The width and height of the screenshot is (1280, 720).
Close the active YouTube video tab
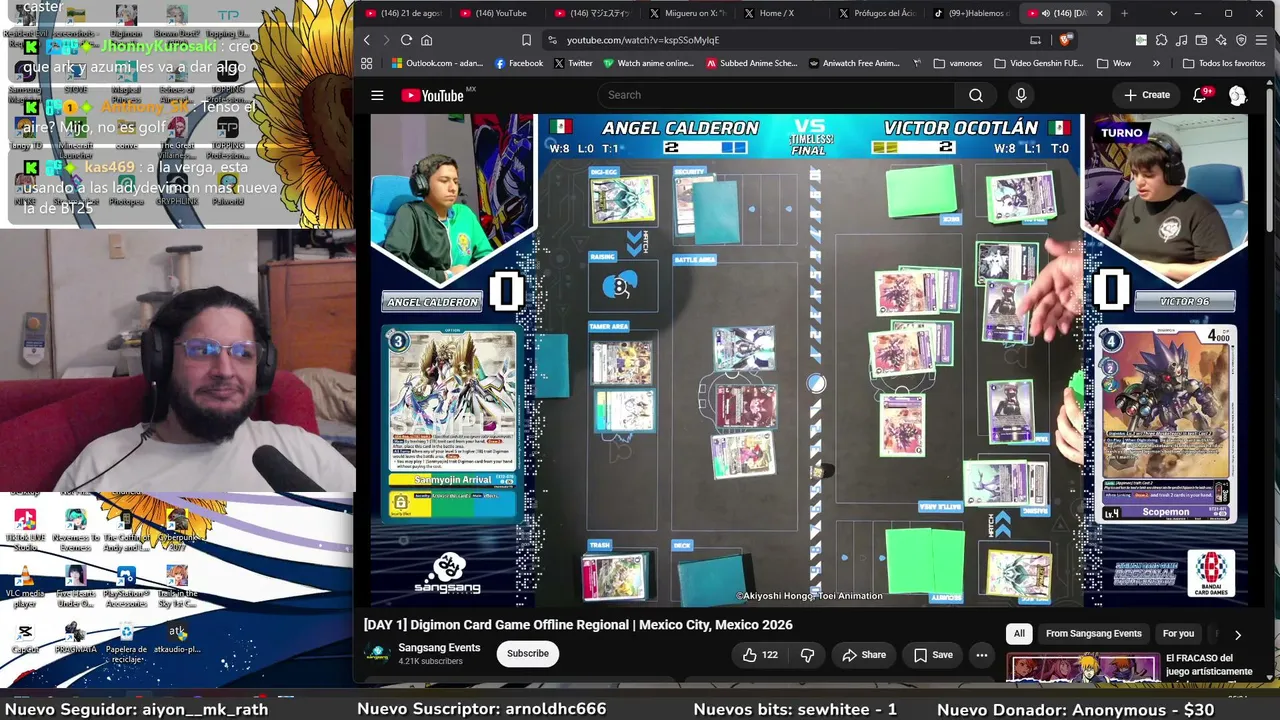click(1100, 13)
